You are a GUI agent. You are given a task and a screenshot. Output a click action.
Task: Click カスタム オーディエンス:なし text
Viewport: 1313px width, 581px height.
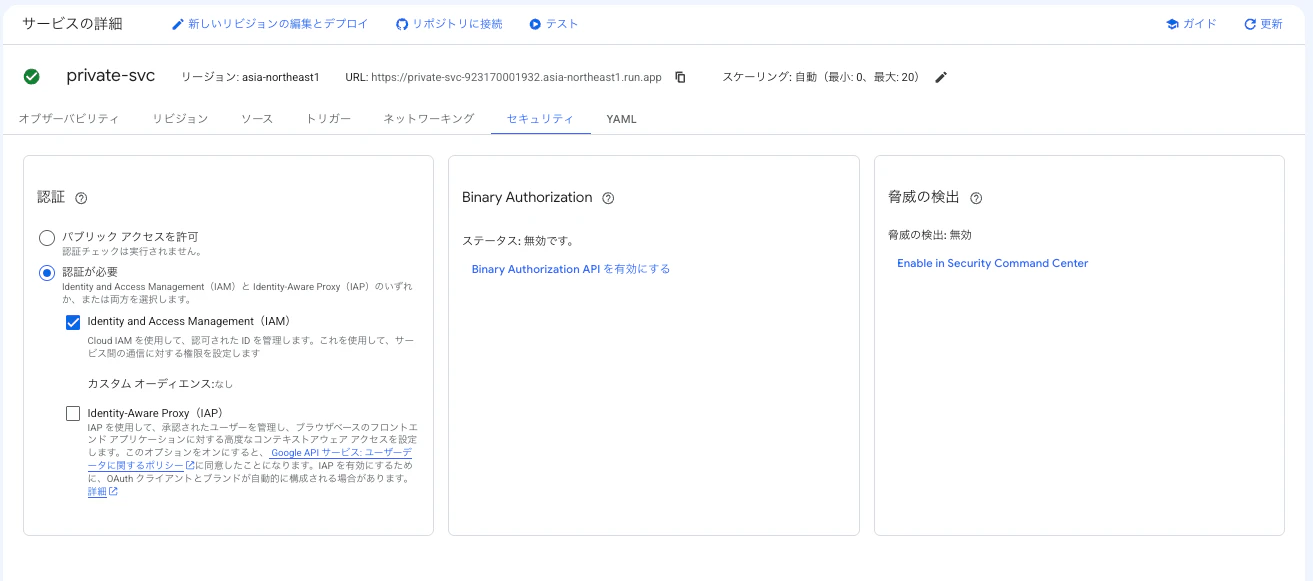(x=161, y=383)
